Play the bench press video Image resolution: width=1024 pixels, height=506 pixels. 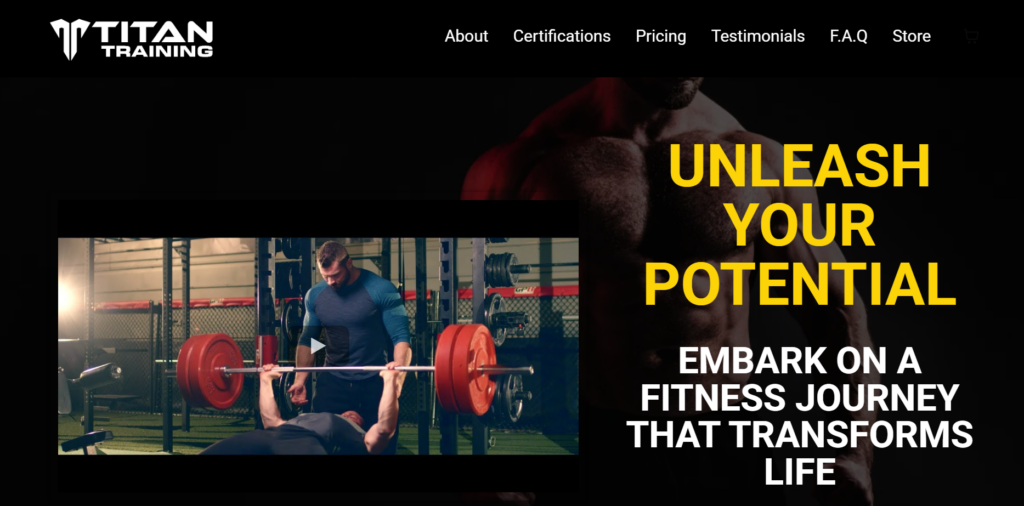[317, 346]
